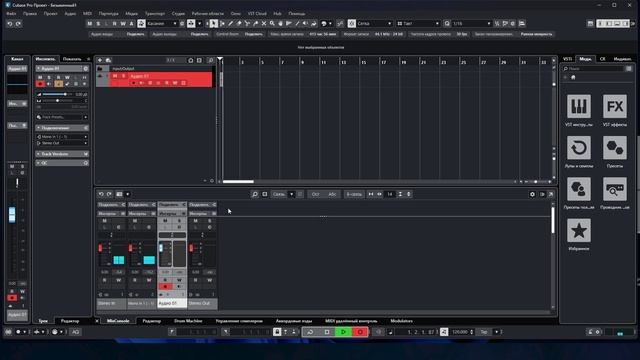Click the Inspector volume slider
This screenshot has height=360, width=640.
tap(58, 94)
